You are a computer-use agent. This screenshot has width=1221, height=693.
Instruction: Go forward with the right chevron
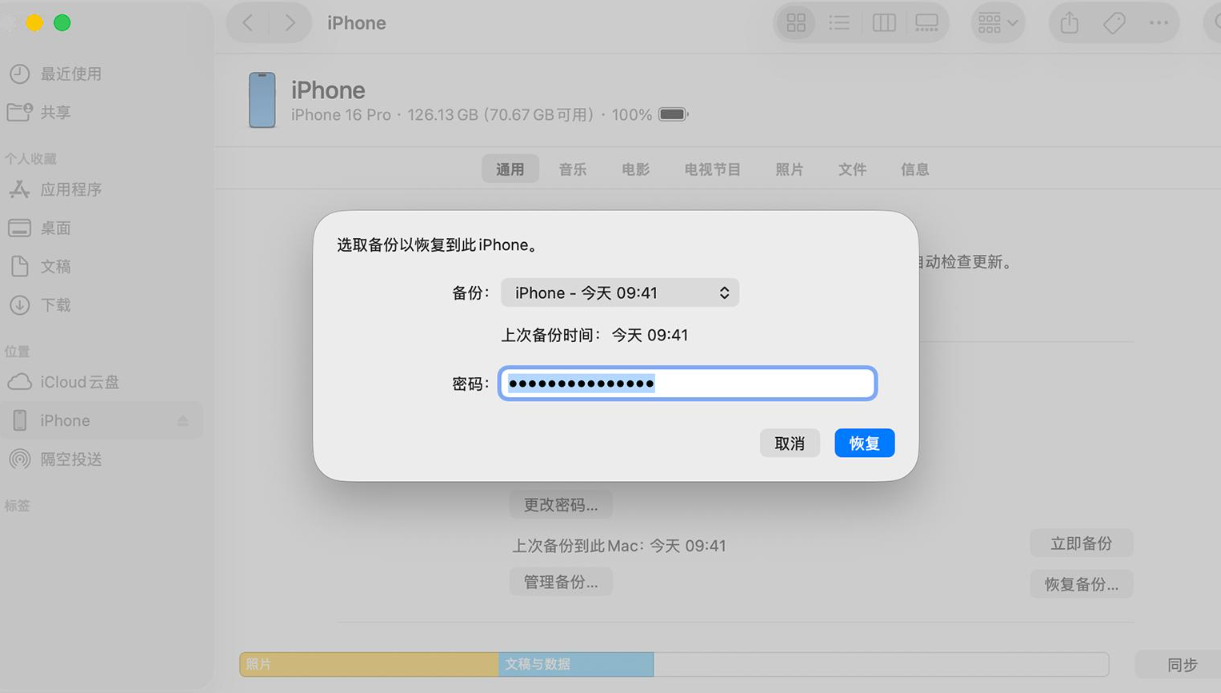tap(290, 23)
